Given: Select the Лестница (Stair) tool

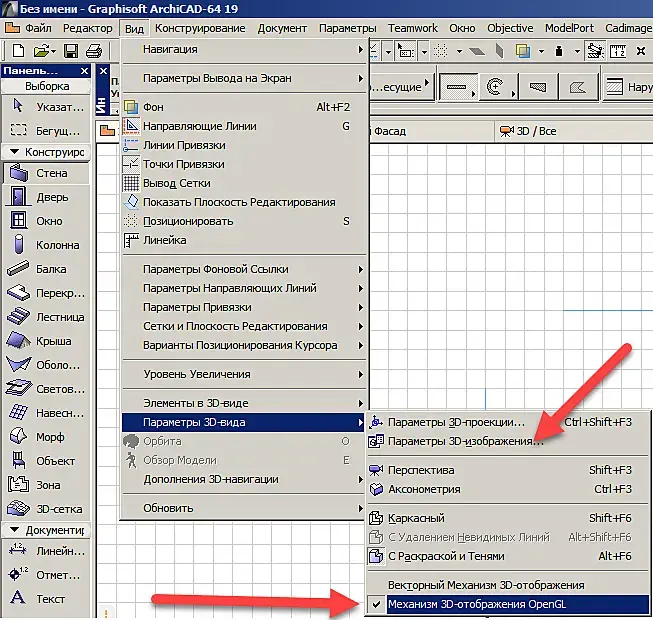Looking at the screenshot, I should point(46,317).
